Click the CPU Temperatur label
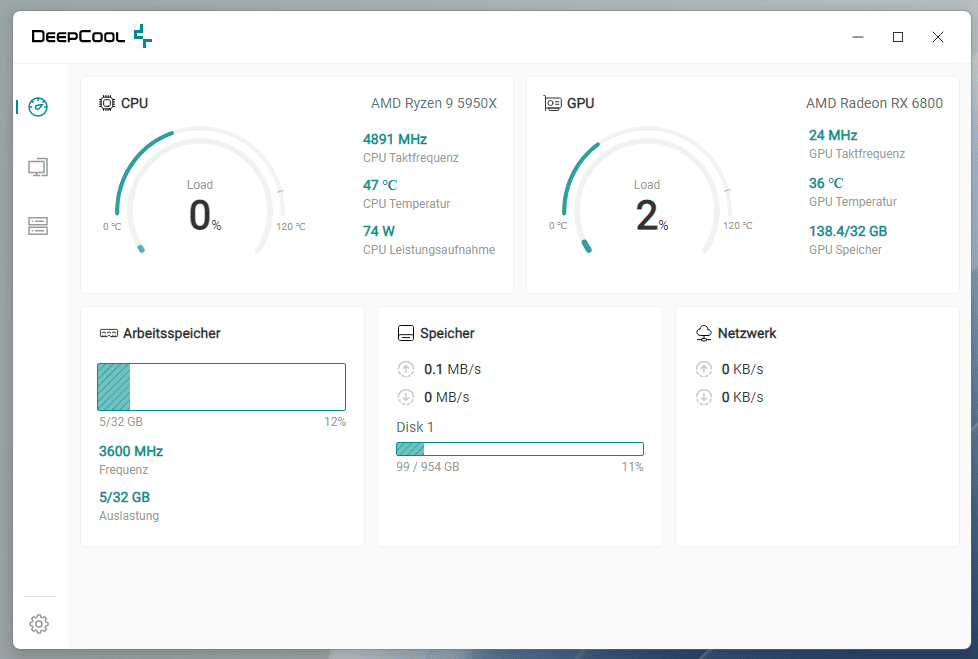 point(407,204)
